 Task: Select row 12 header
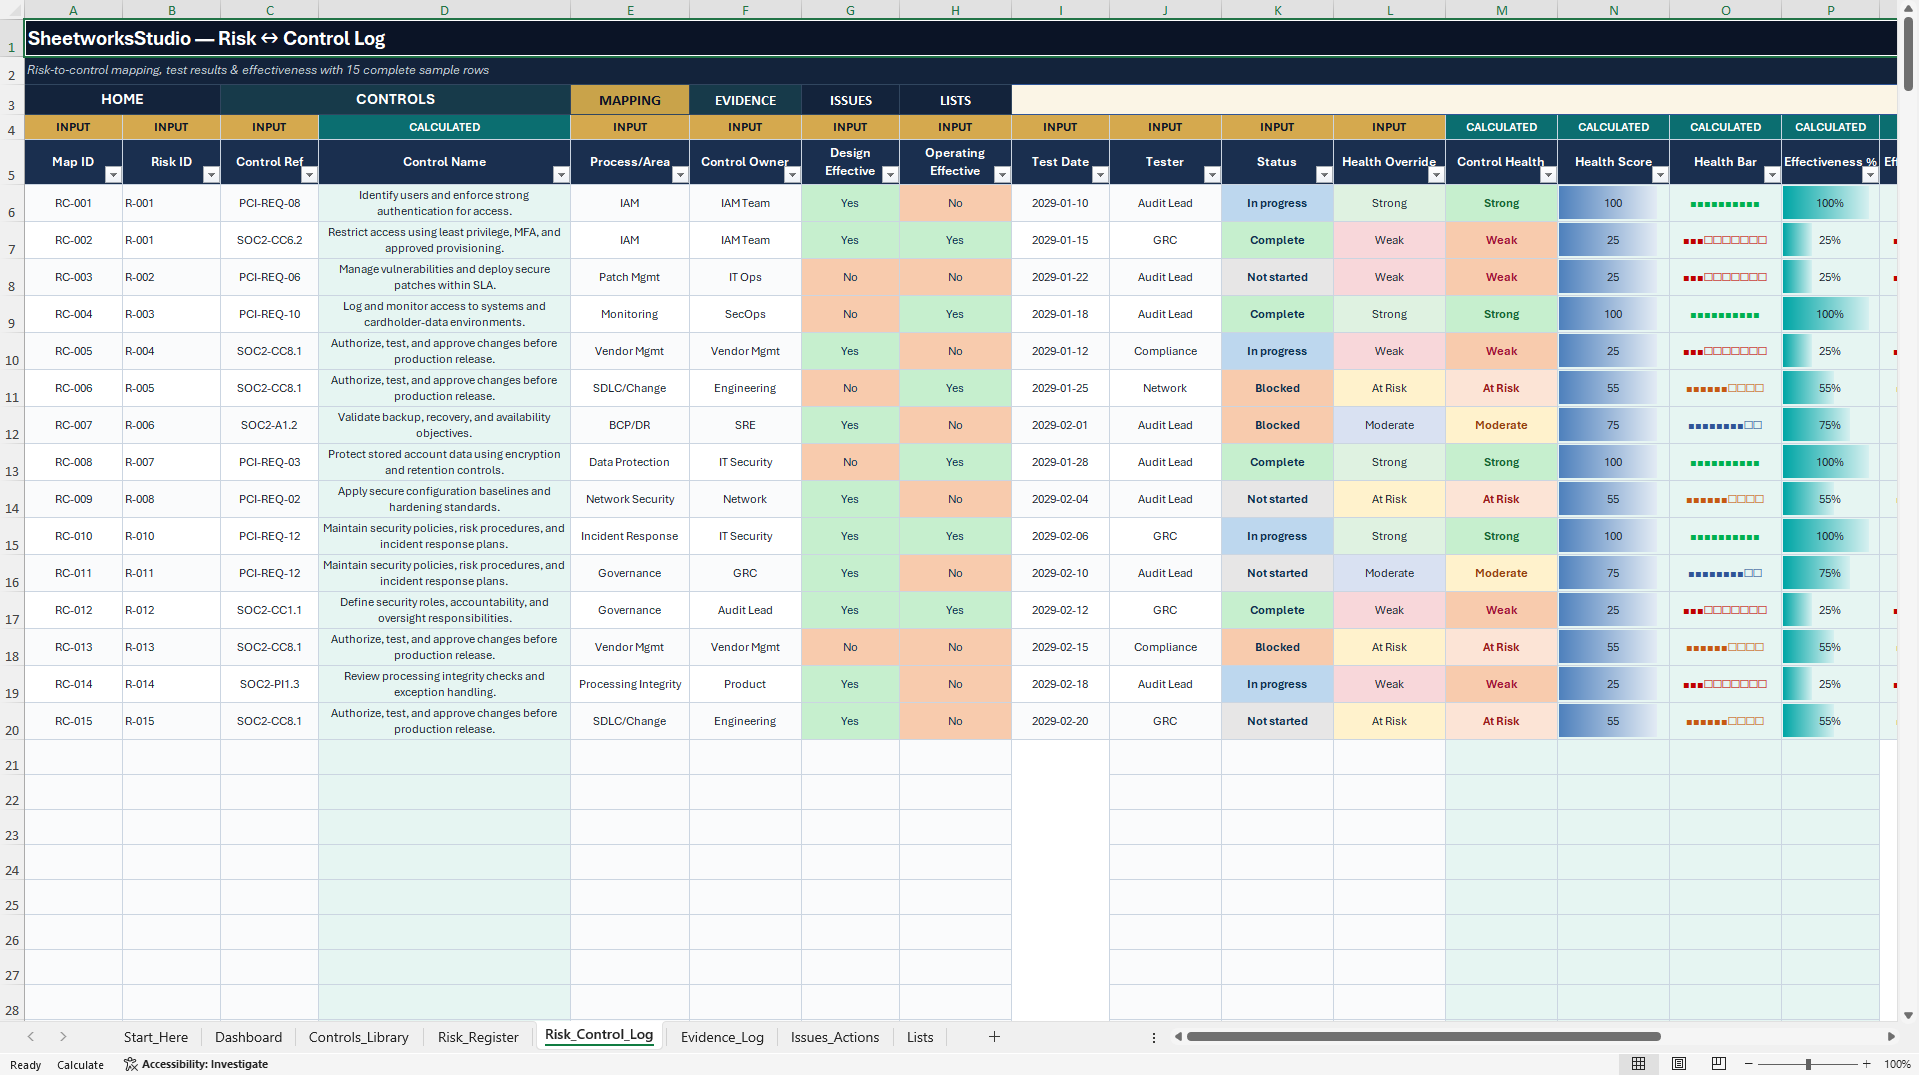pyautogui.click(x=12, y=425)
